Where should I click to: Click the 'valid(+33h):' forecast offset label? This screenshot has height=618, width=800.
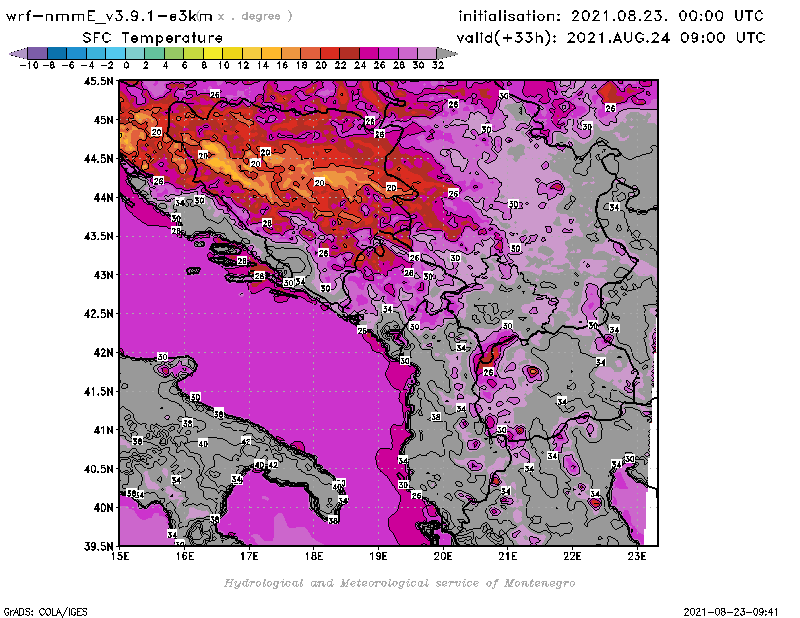coord(507,38)
